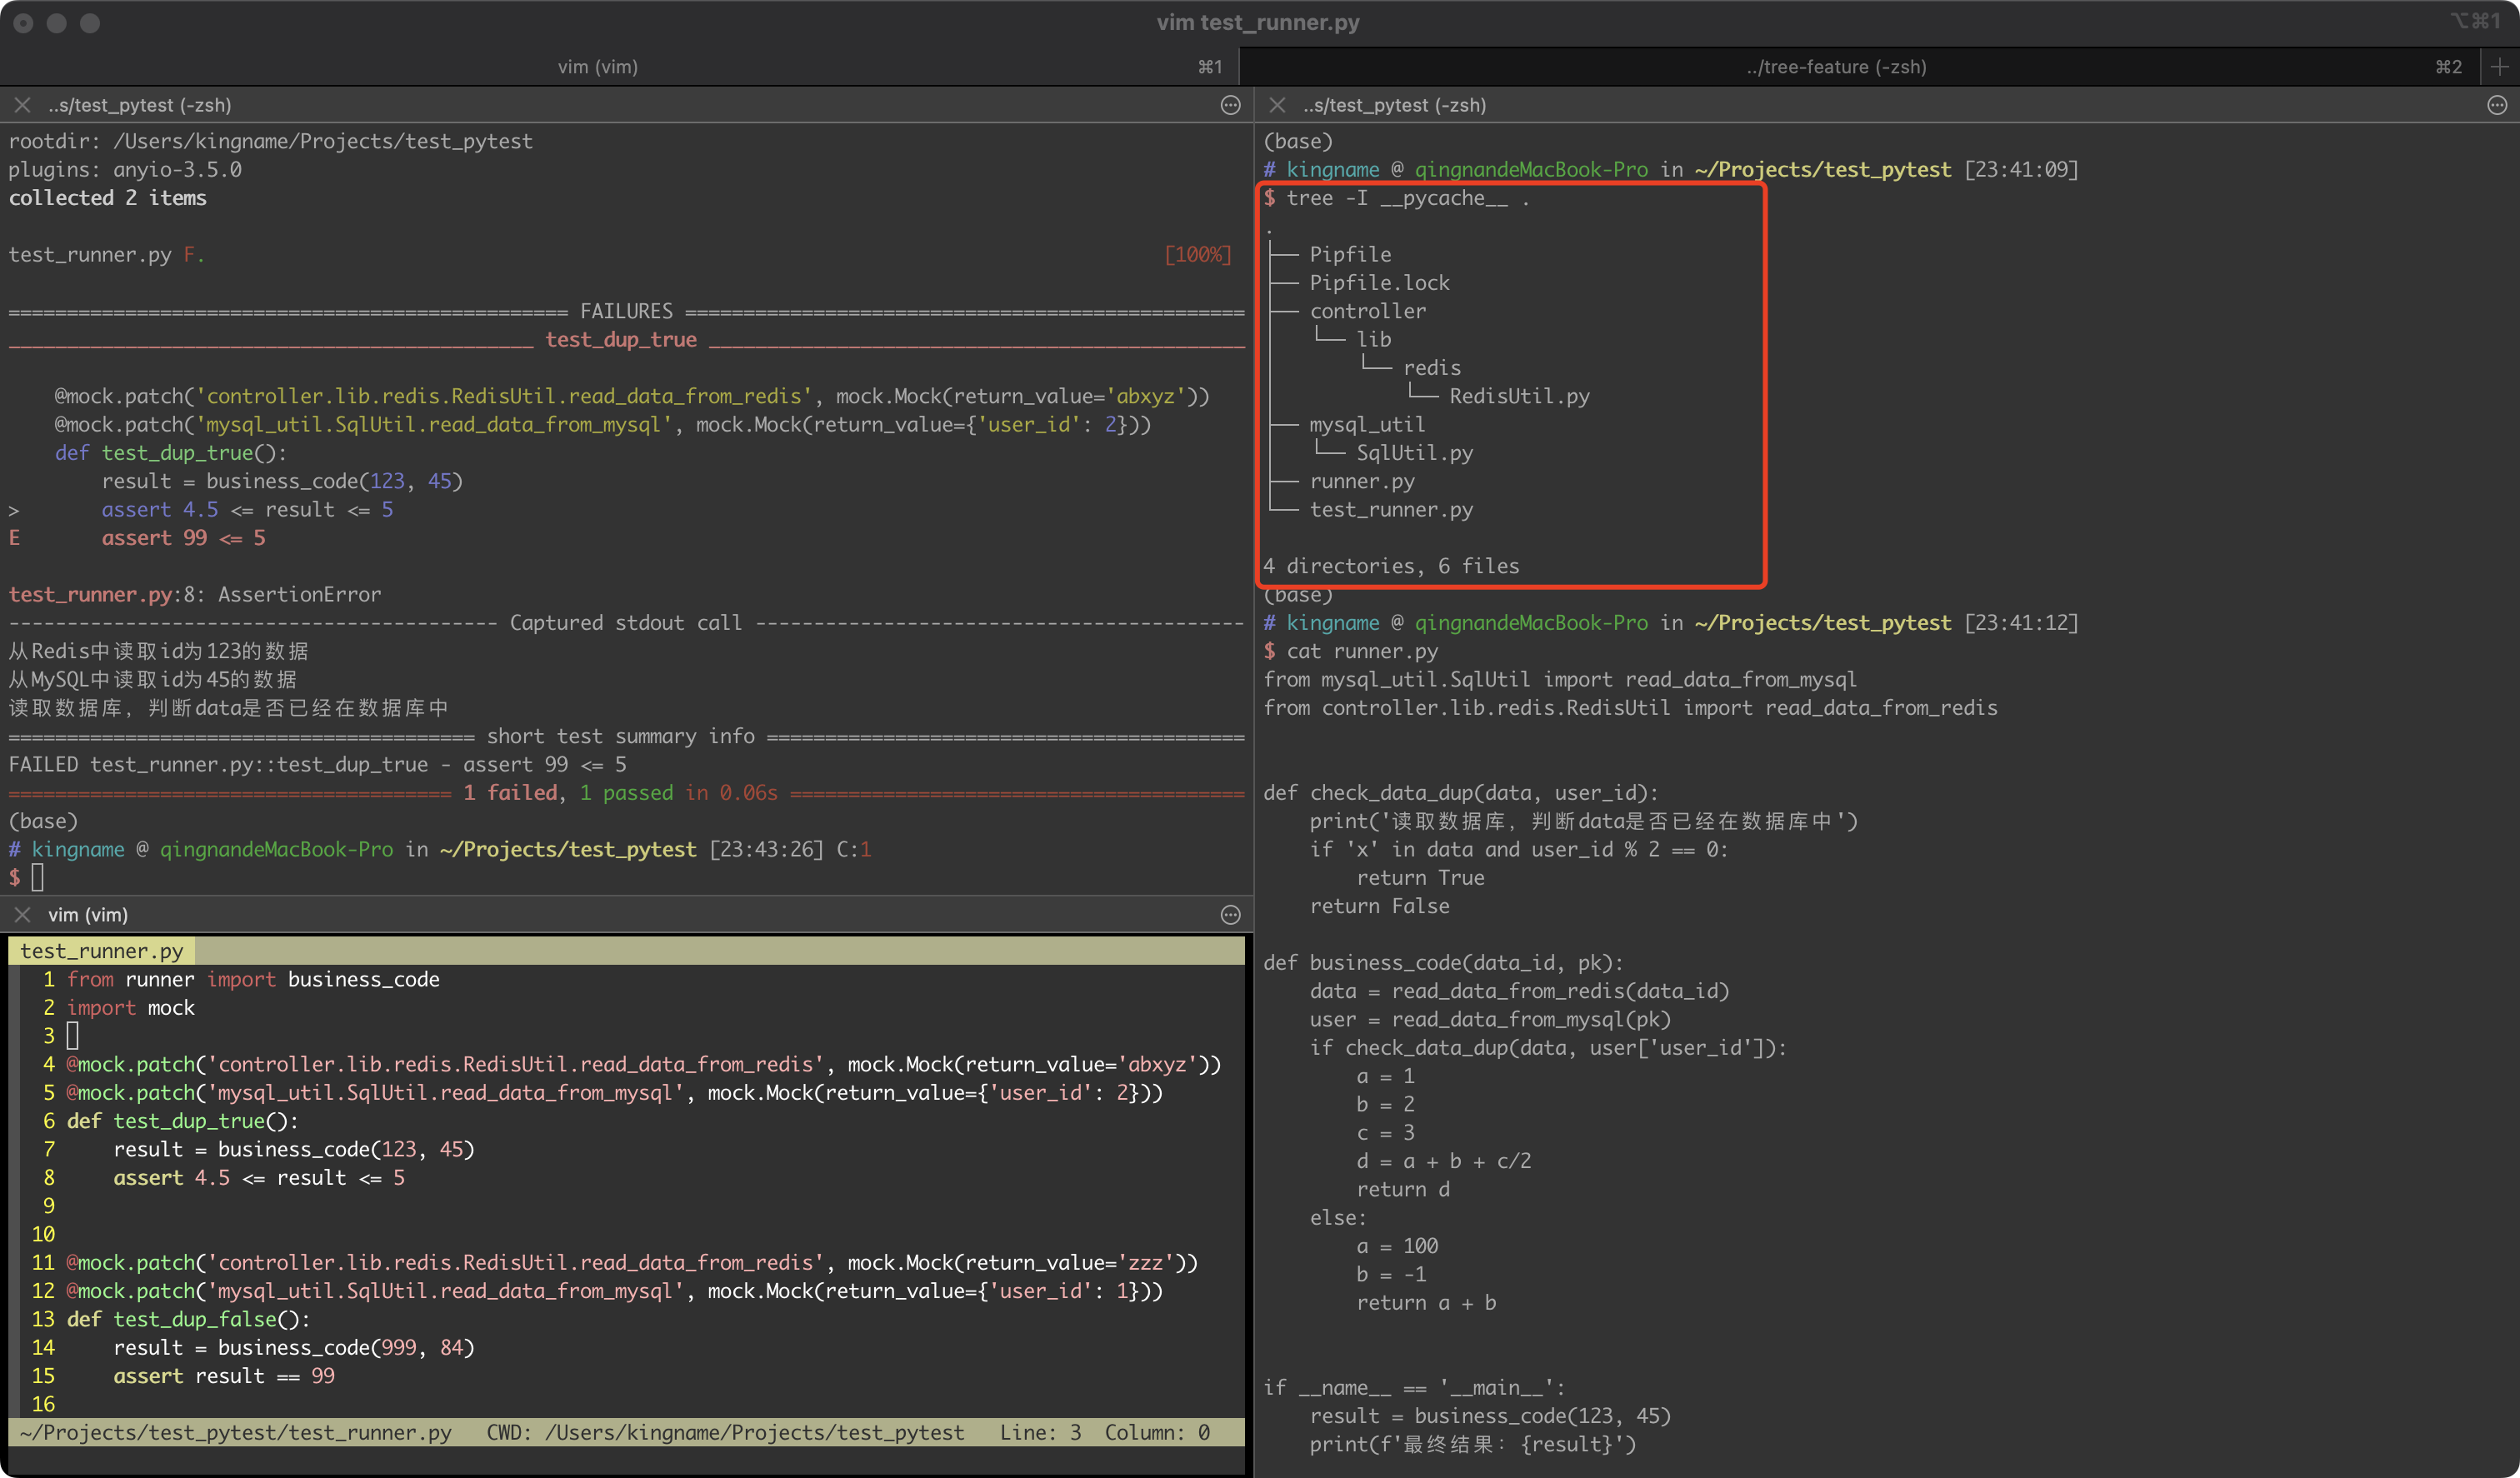The image size is (2520, 1478).
Task: Click test_runner.py:8 AssertionError location
Action: (x=195, y=594)
